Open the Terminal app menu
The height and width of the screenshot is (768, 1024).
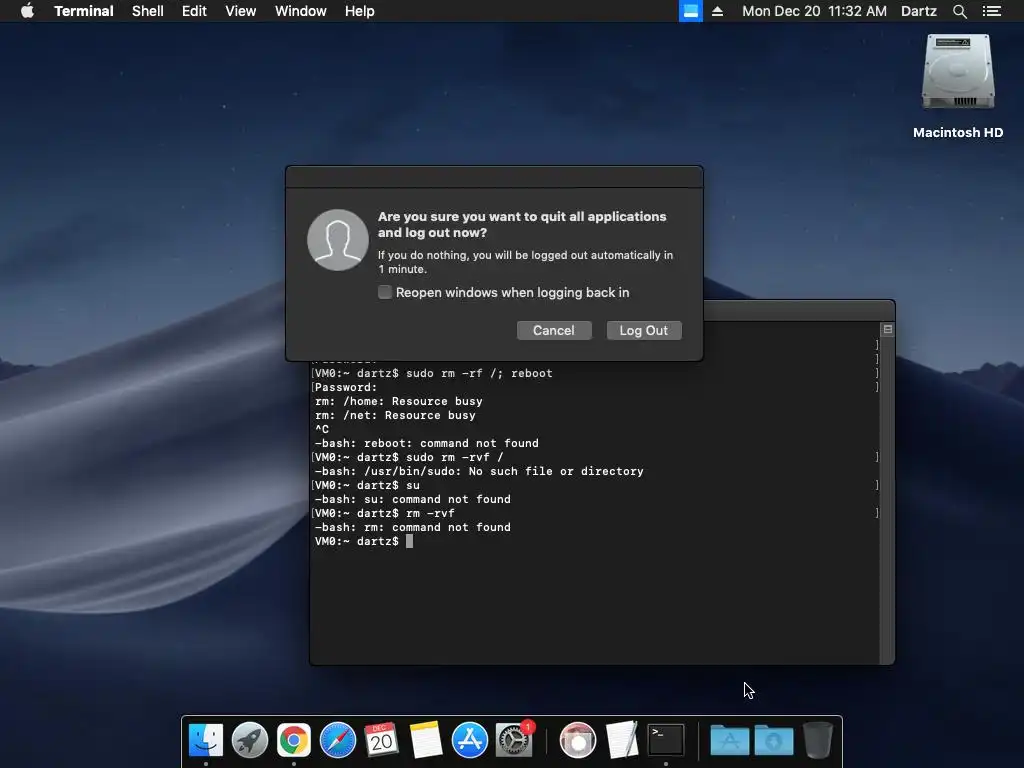pyautogui.click(x=84, y=11)
